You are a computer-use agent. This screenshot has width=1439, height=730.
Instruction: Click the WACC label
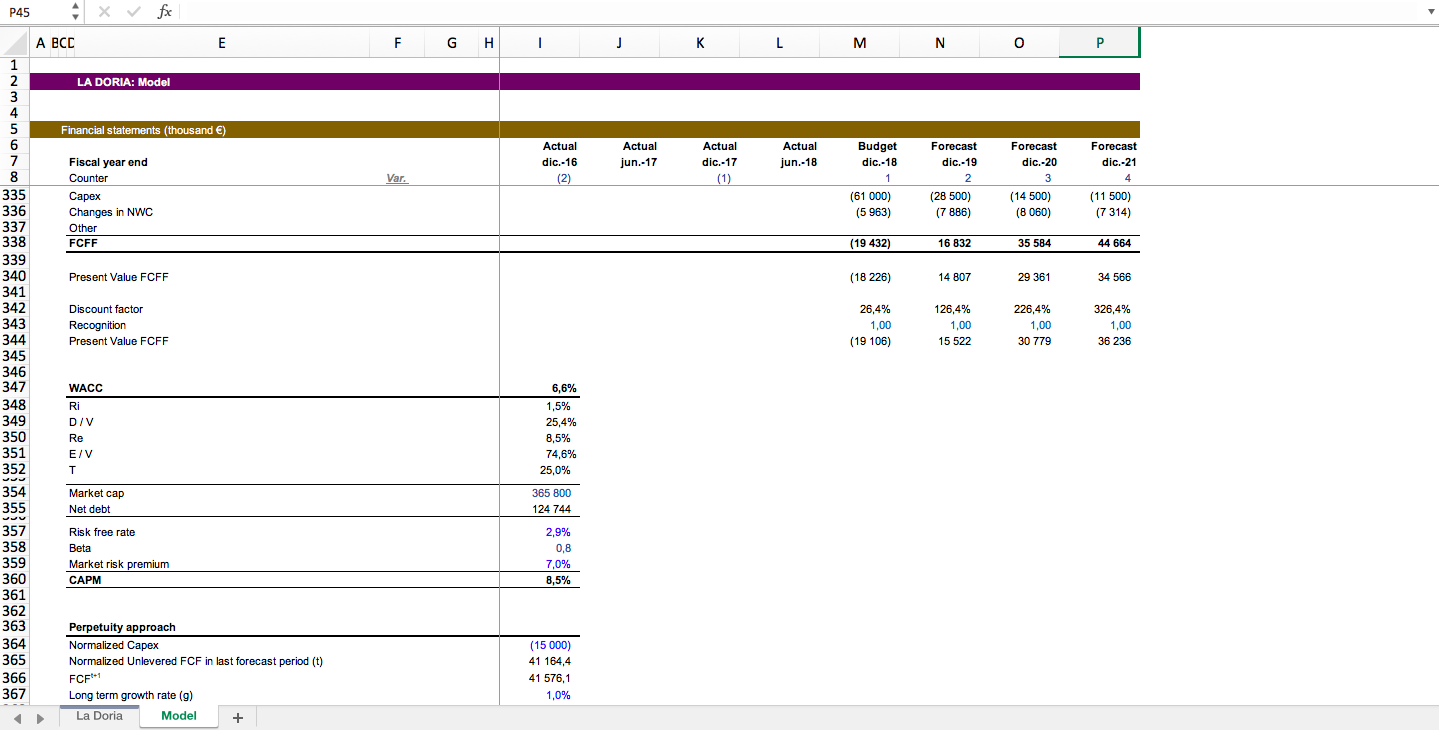pyautogui.click(x=86, y=388)
